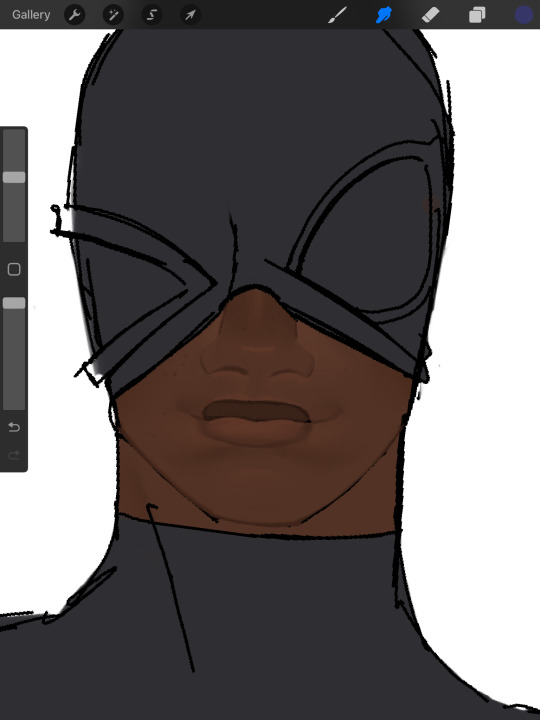540x720 pixels.
Task: Redo the undone stroke
Action: 14,455
